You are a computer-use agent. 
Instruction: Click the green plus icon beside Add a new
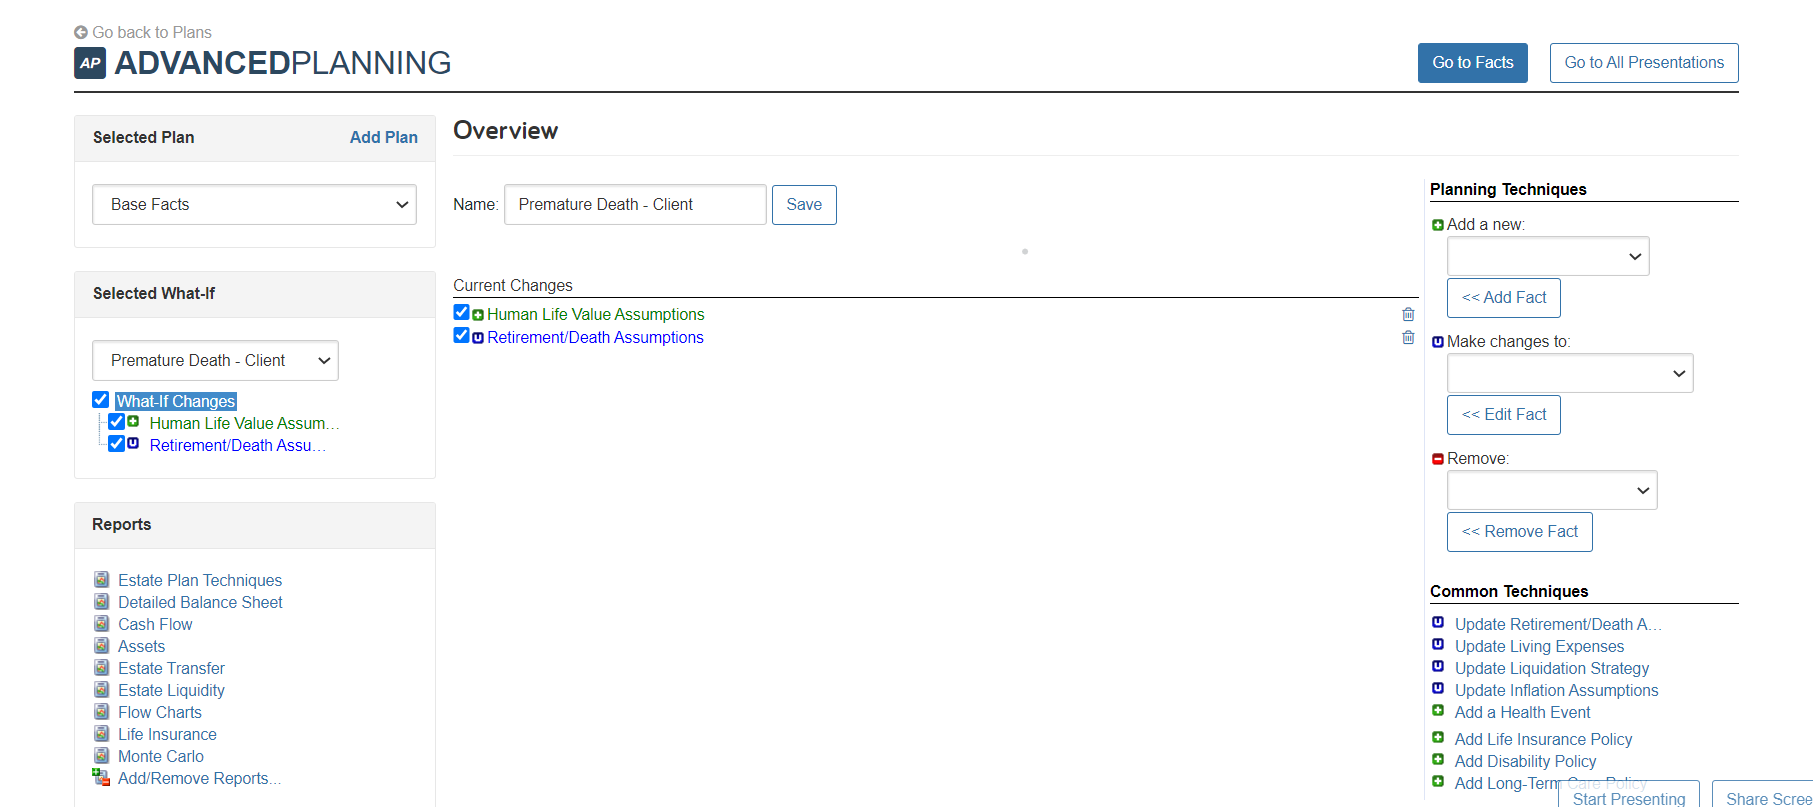[1438, 225]
